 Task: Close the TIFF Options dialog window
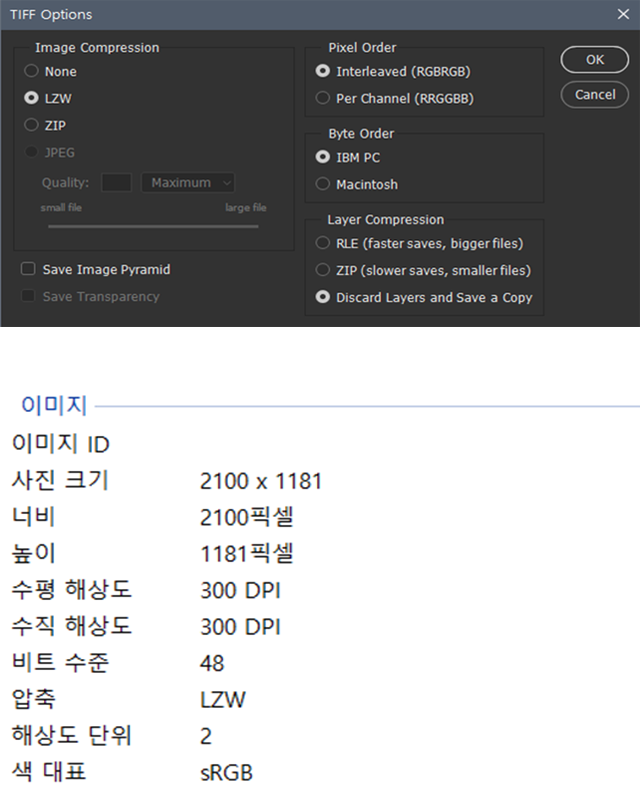click(623, 14)
